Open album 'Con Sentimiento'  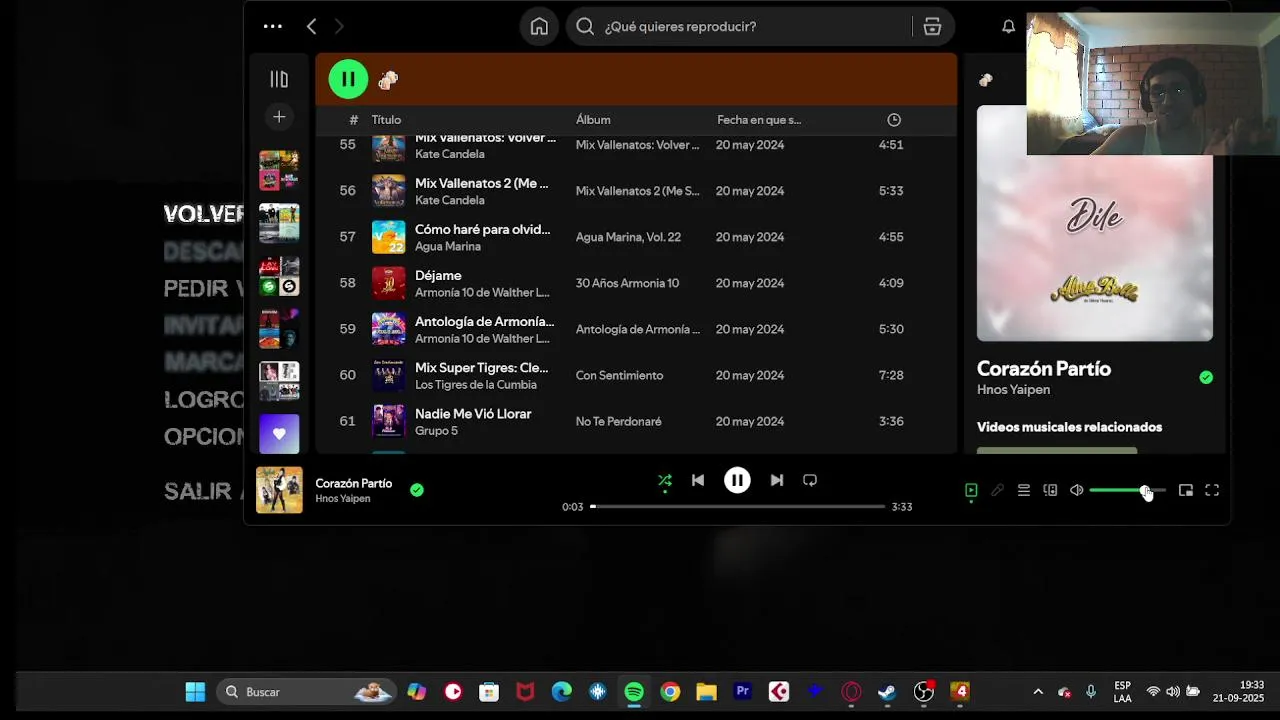click(x=619, y=375)
